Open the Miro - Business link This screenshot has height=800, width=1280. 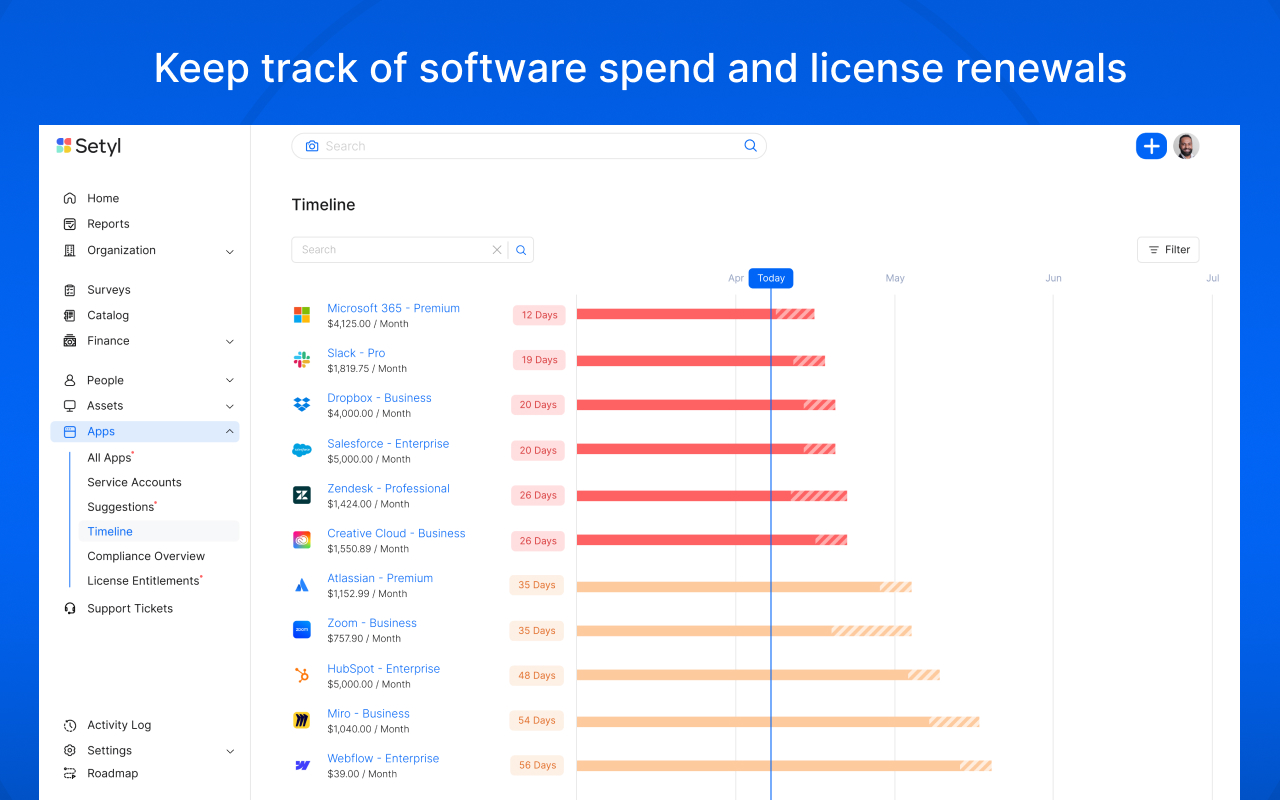point(368,713)
